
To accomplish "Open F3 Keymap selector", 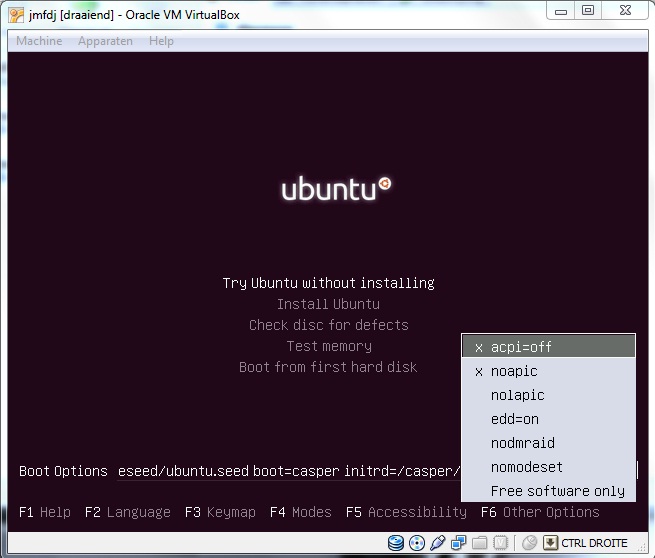I will [220, 512].
